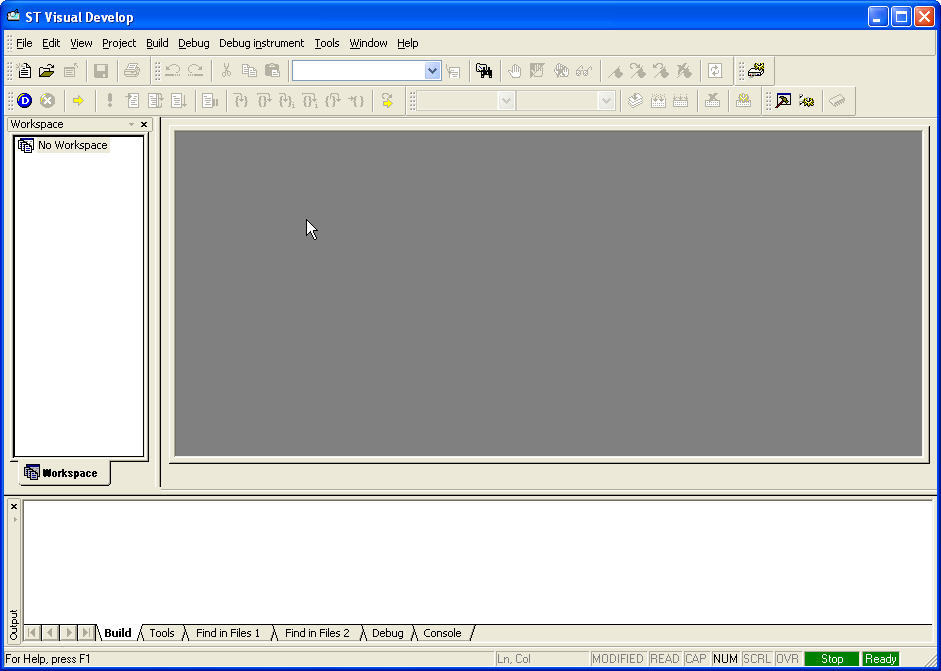The image size is (941, 671).
Task: Click the Set PC curved-arrow icon
Action: [x=387, y=101]
